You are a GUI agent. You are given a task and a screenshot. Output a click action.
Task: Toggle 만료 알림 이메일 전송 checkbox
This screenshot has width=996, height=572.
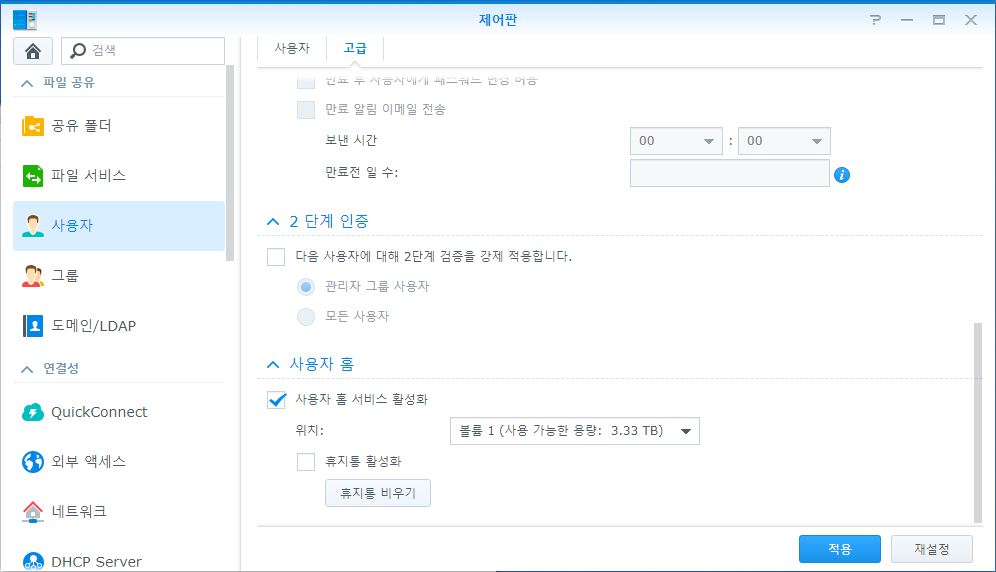[306, 109]
